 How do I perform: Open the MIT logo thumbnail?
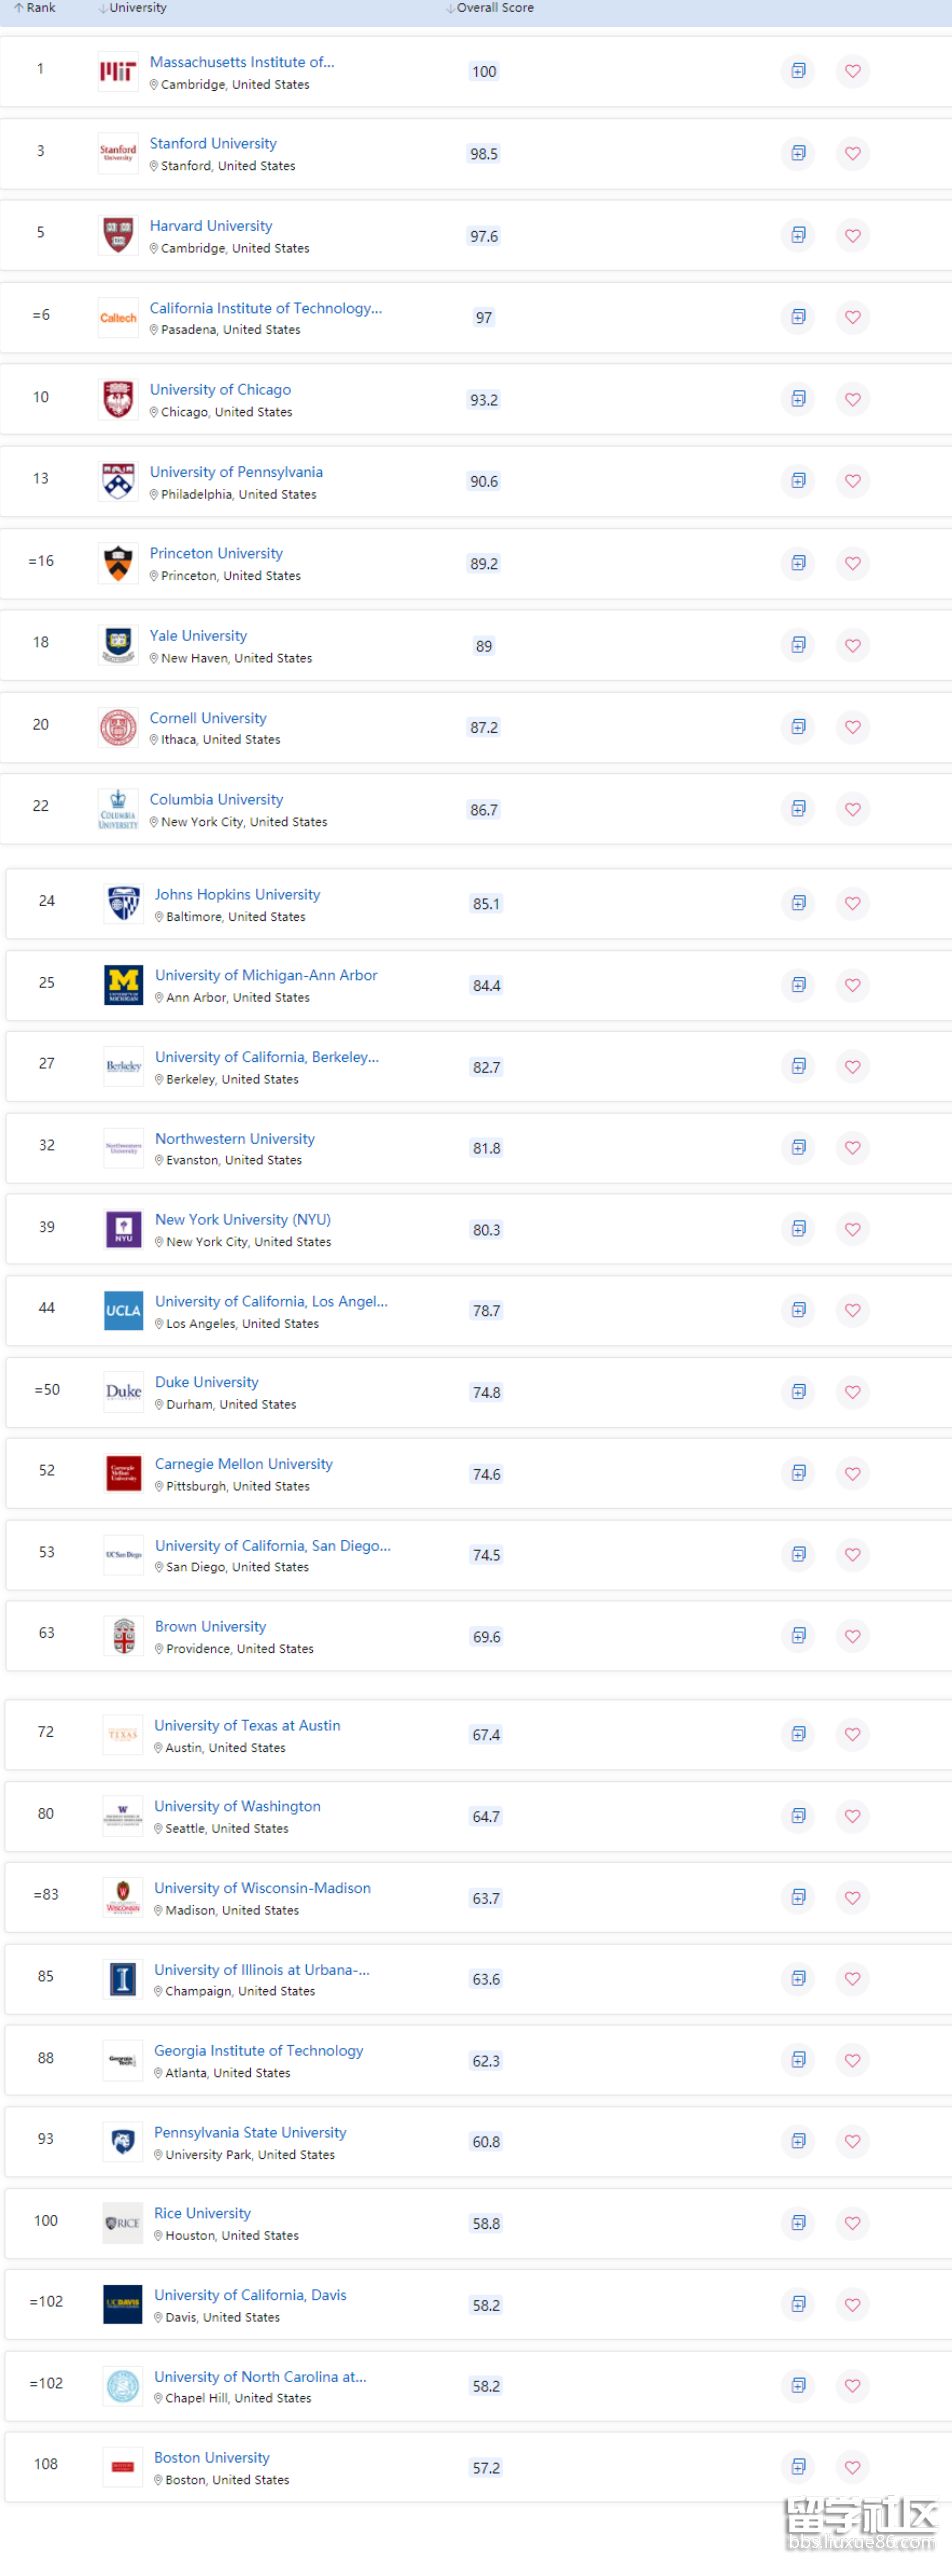tap(118, 71)
